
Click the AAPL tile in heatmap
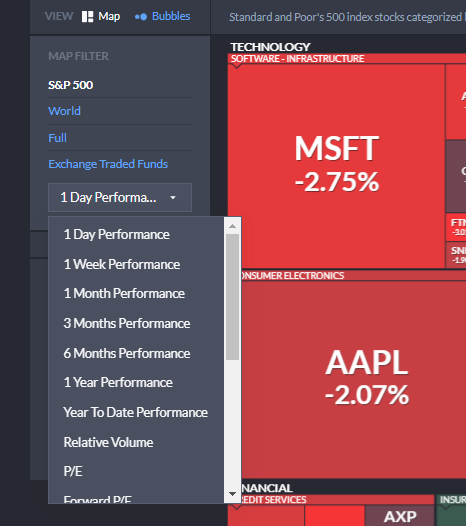354,379
